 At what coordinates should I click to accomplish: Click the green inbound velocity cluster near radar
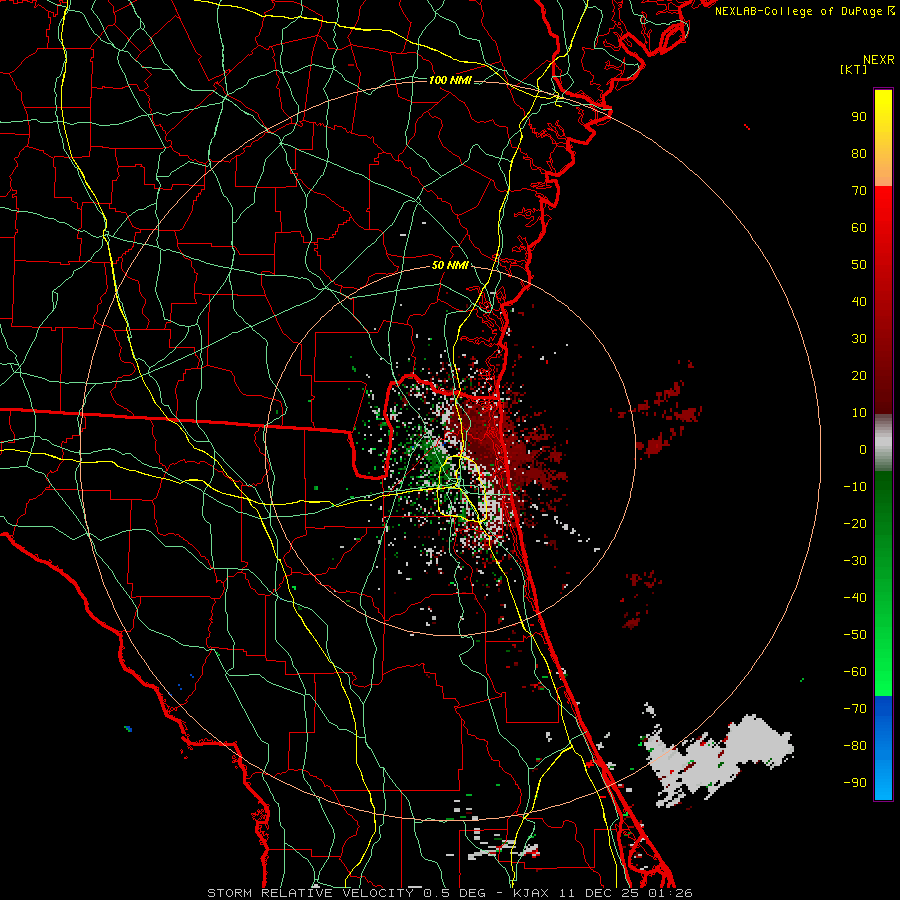tap(435, 456)
